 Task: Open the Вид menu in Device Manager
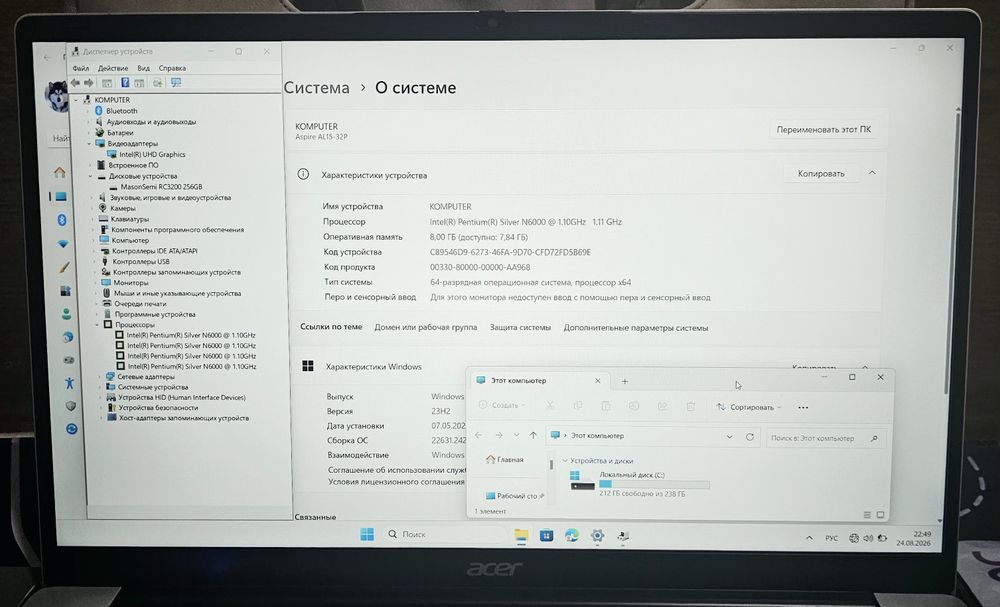pos(143,68)
